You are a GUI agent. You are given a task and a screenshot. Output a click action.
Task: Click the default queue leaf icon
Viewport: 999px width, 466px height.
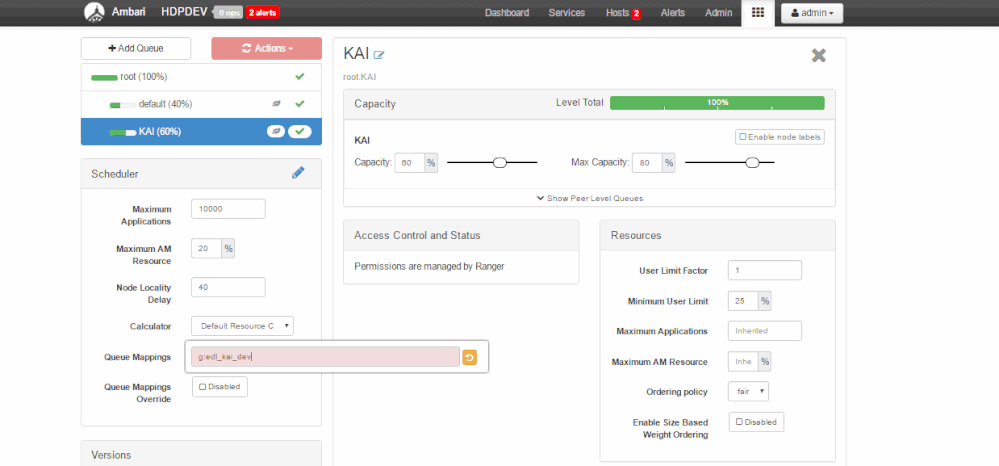click(x=277, y=104)
